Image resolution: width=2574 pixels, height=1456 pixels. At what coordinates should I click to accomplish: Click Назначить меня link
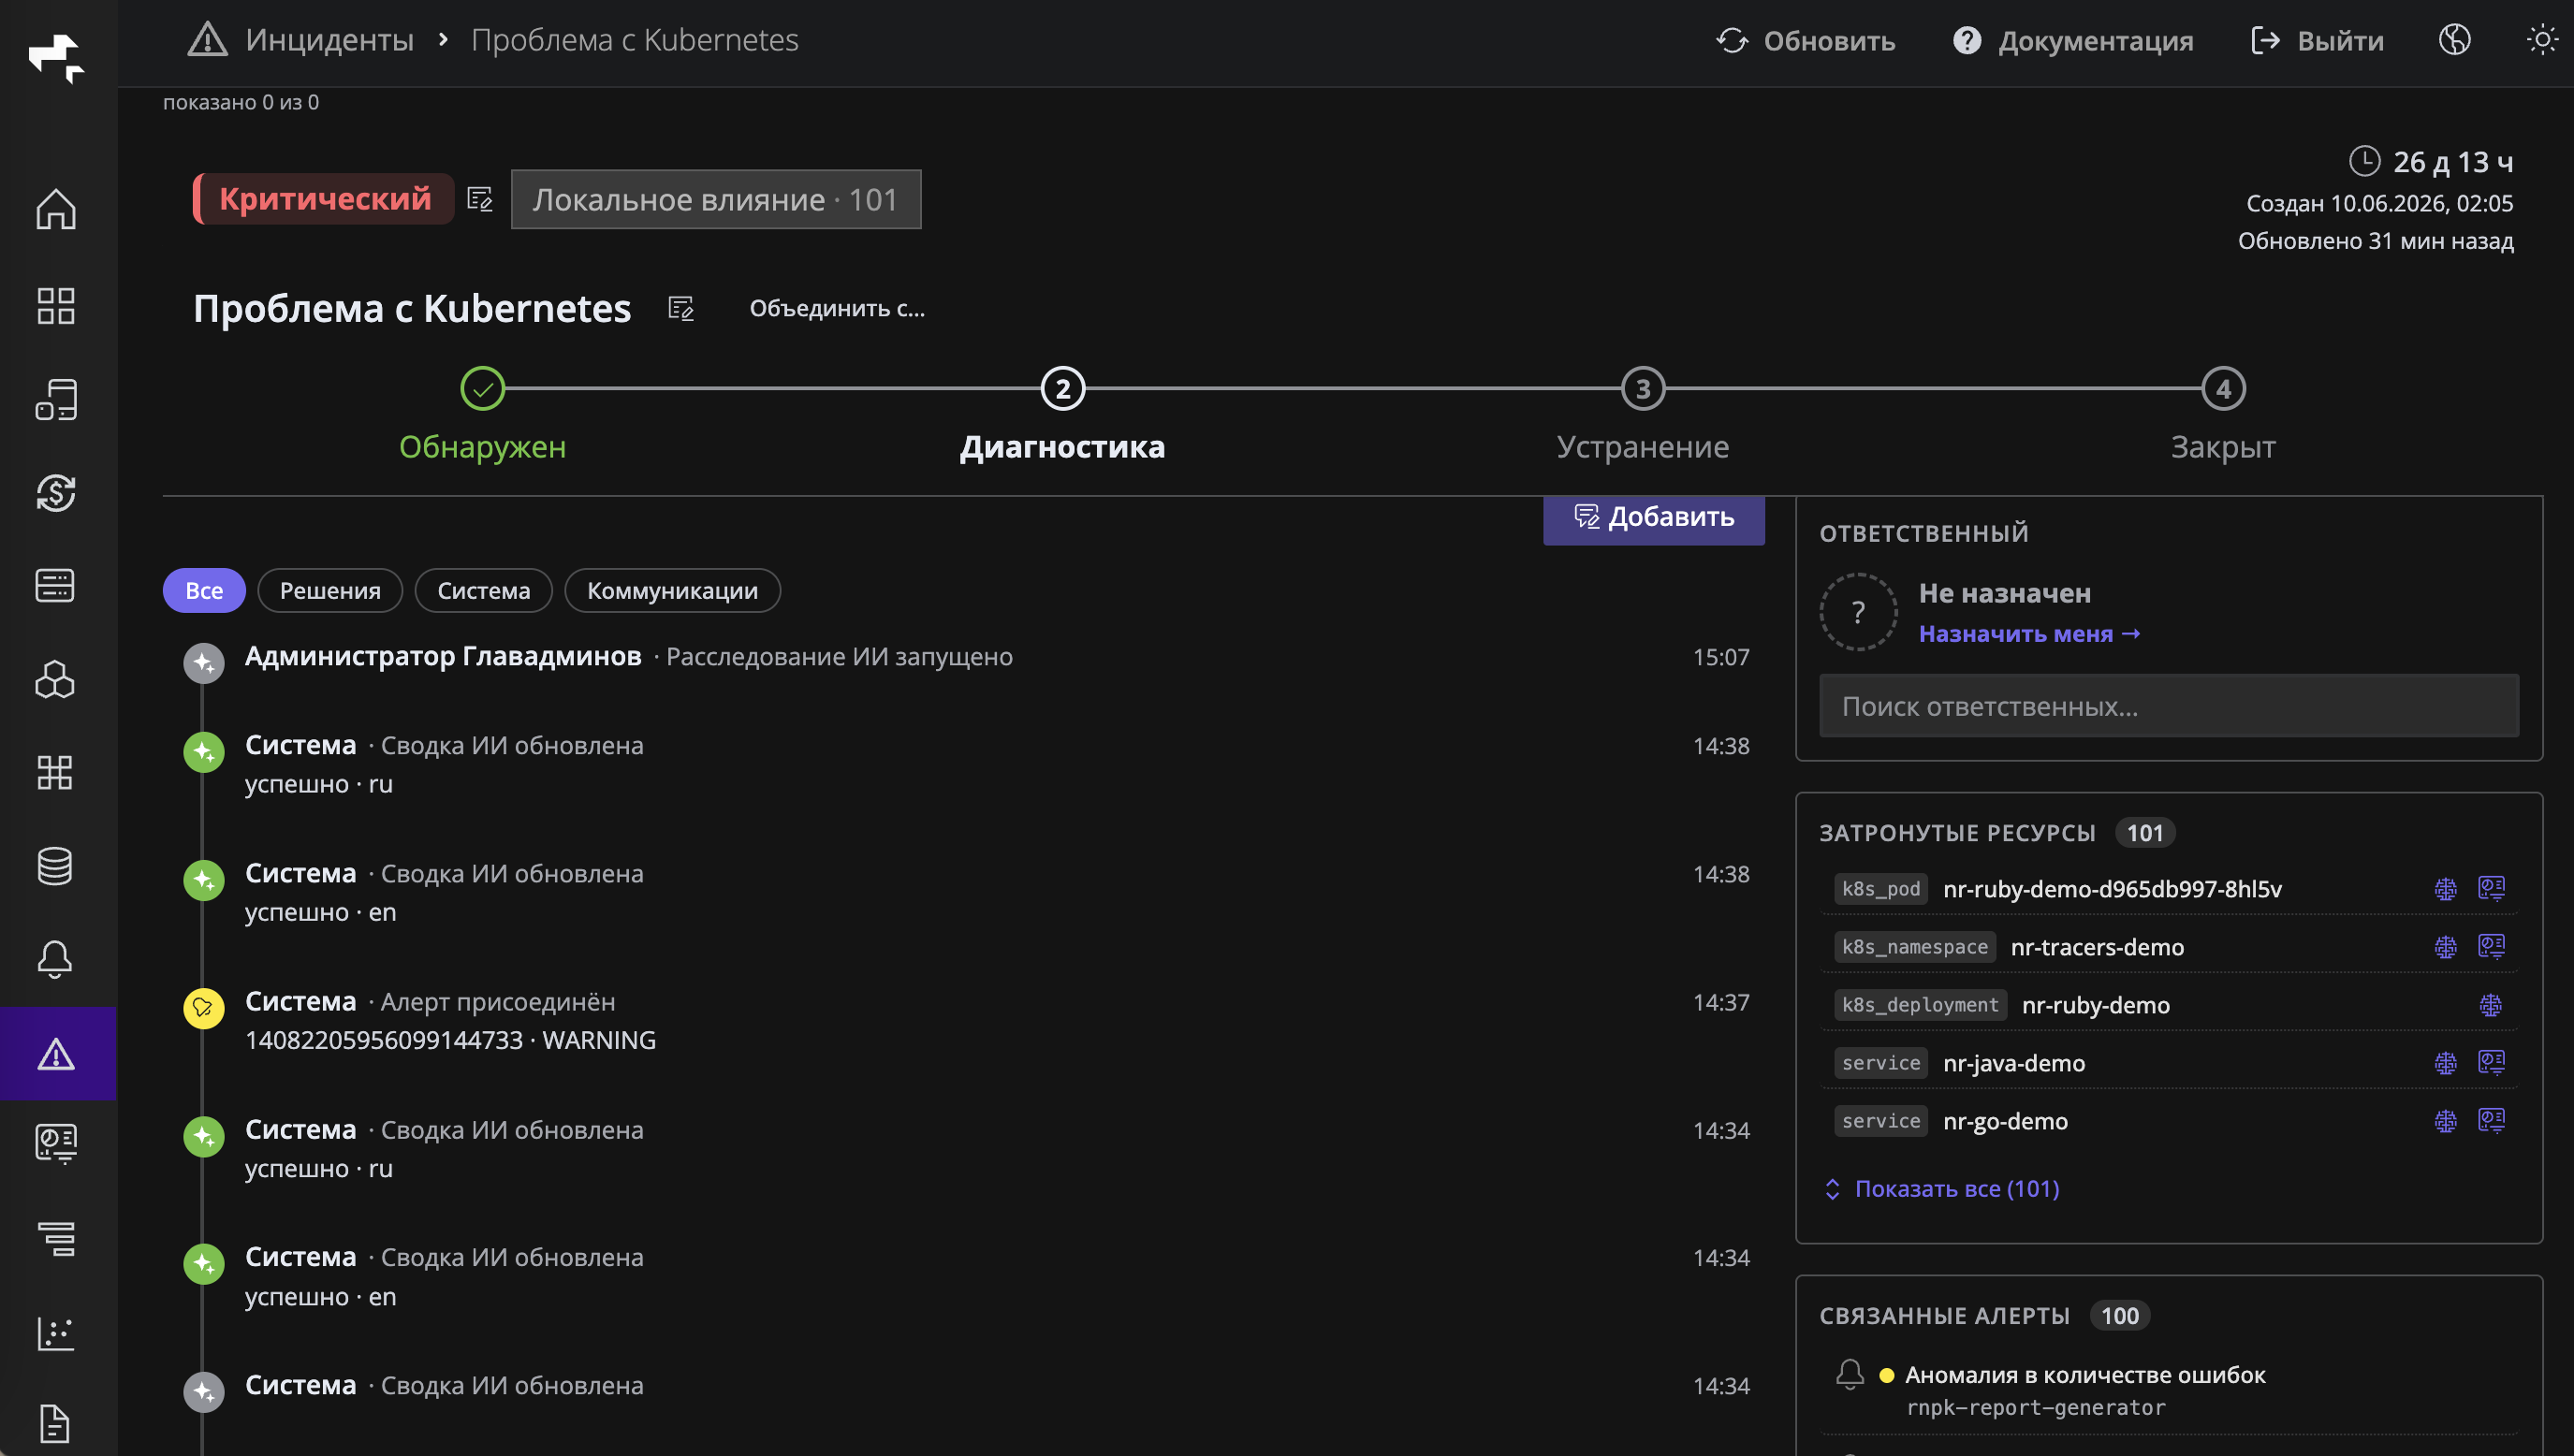point(2030,633)
